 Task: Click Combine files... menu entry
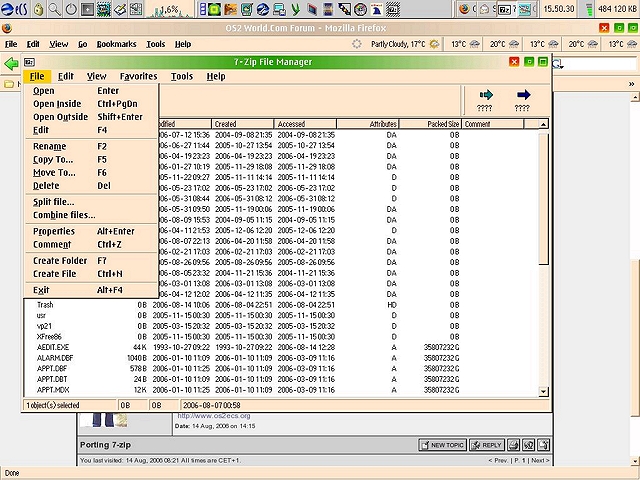click(64, 215)
